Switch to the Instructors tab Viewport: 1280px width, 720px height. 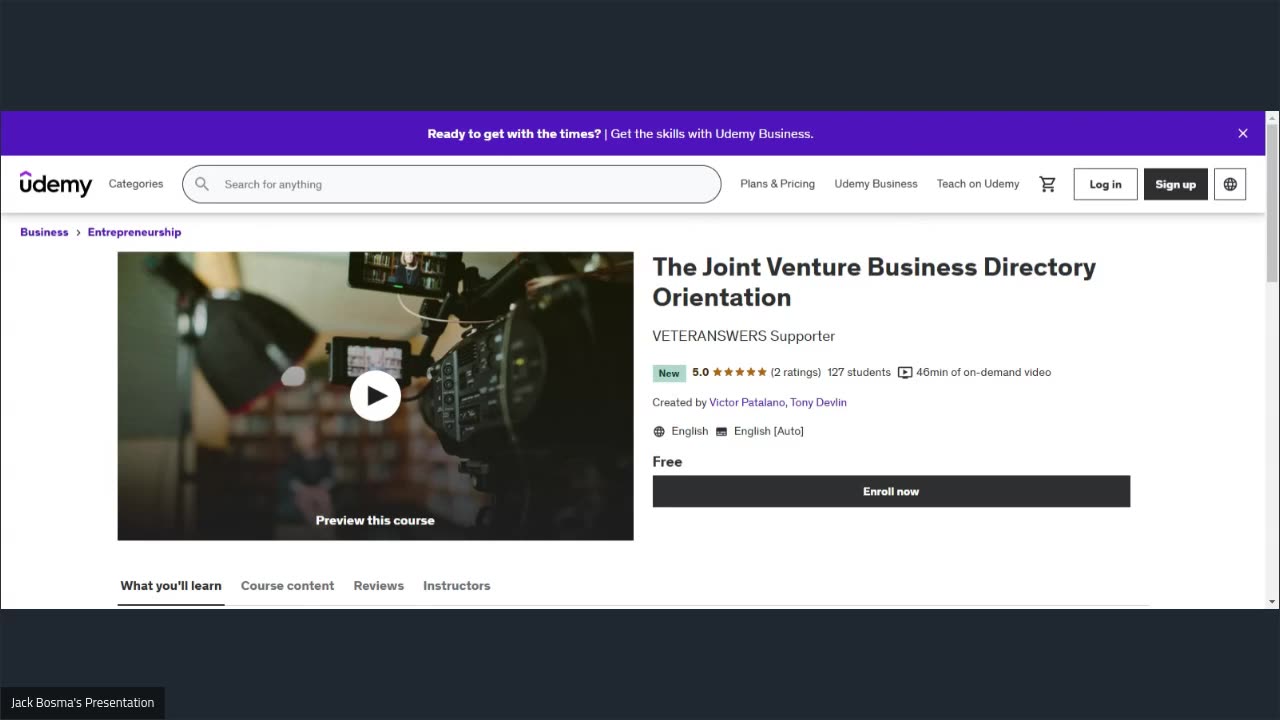tap(456, 586)
